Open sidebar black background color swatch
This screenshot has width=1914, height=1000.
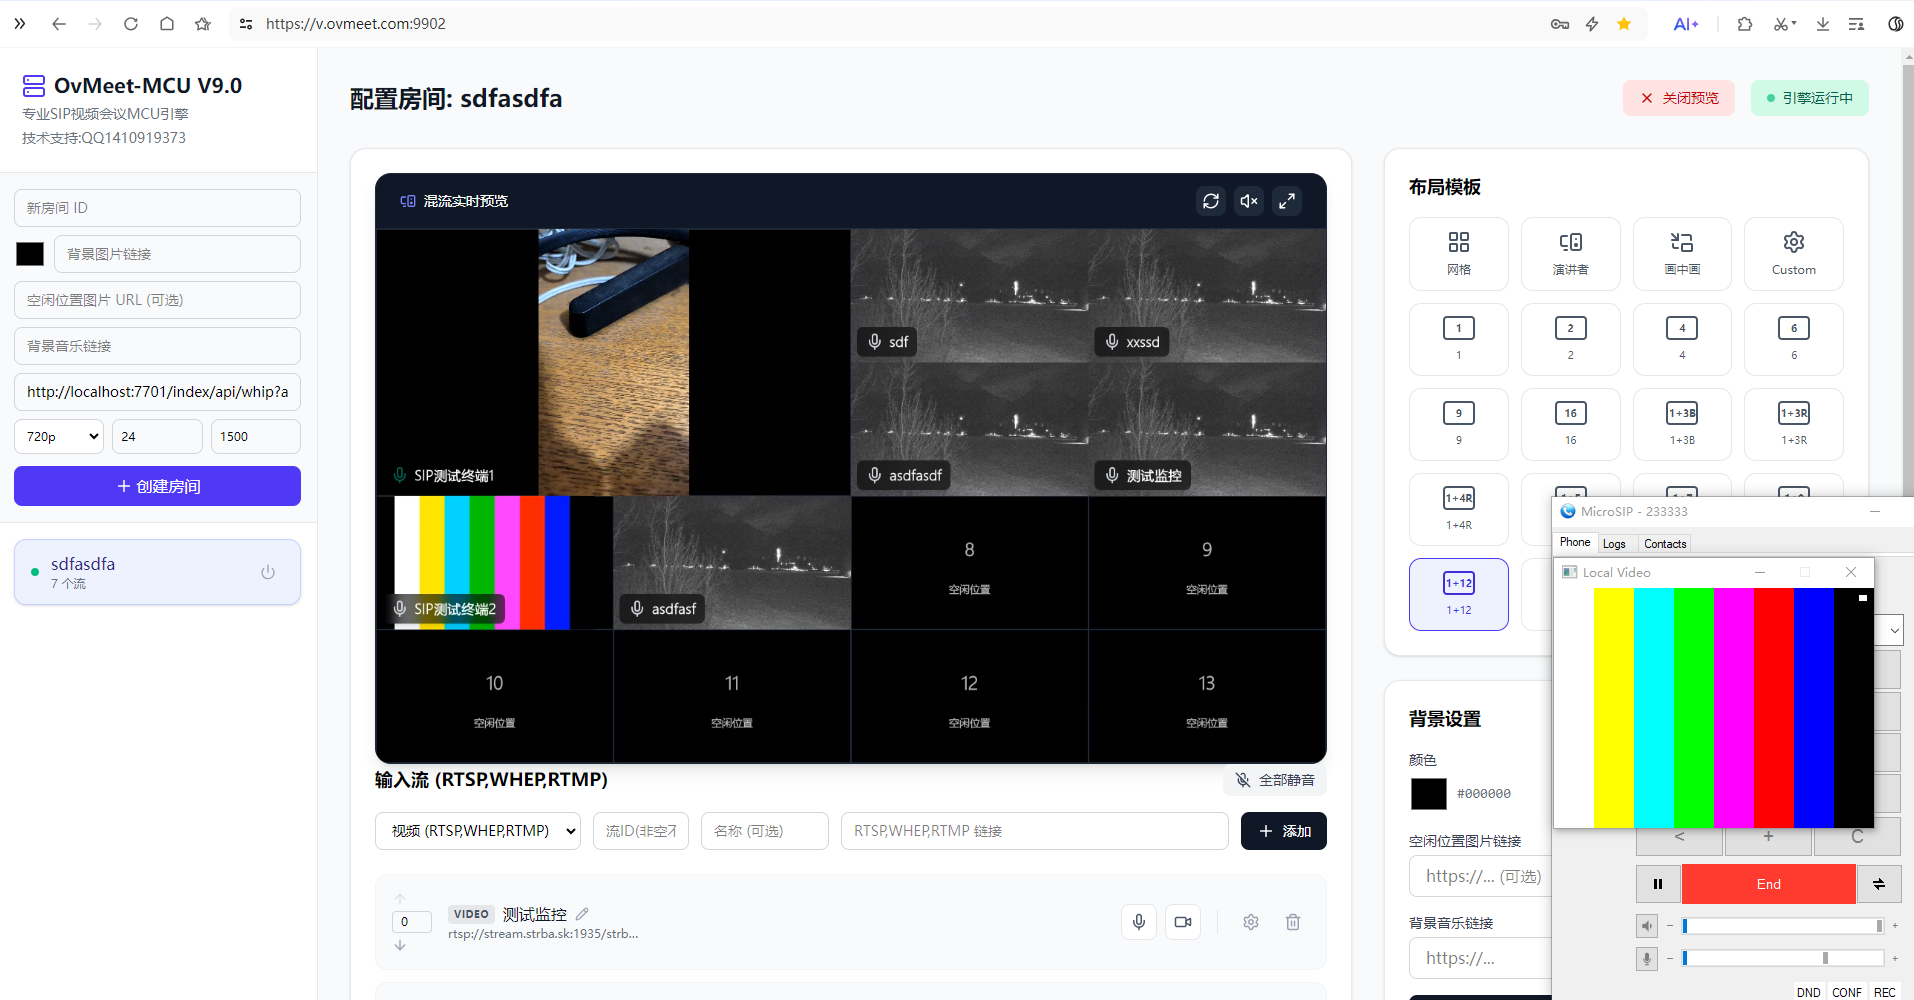coord(30,254)
